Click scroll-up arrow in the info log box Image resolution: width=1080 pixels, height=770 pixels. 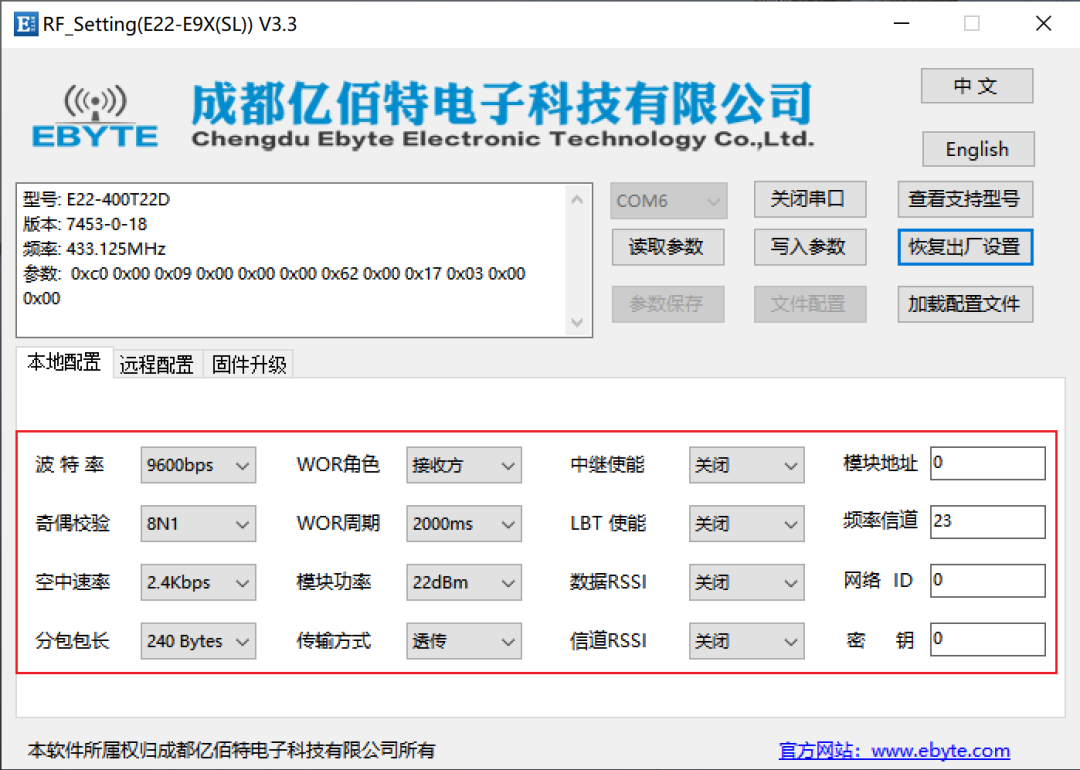coord(577,199)
